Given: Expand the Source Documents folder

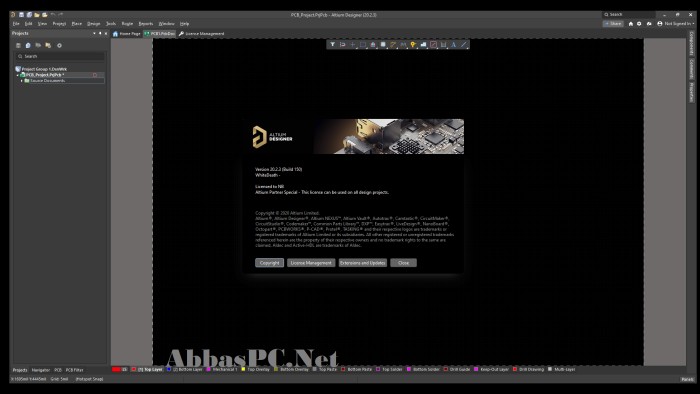Looking at the screenshot, I should tap(21, 81).
